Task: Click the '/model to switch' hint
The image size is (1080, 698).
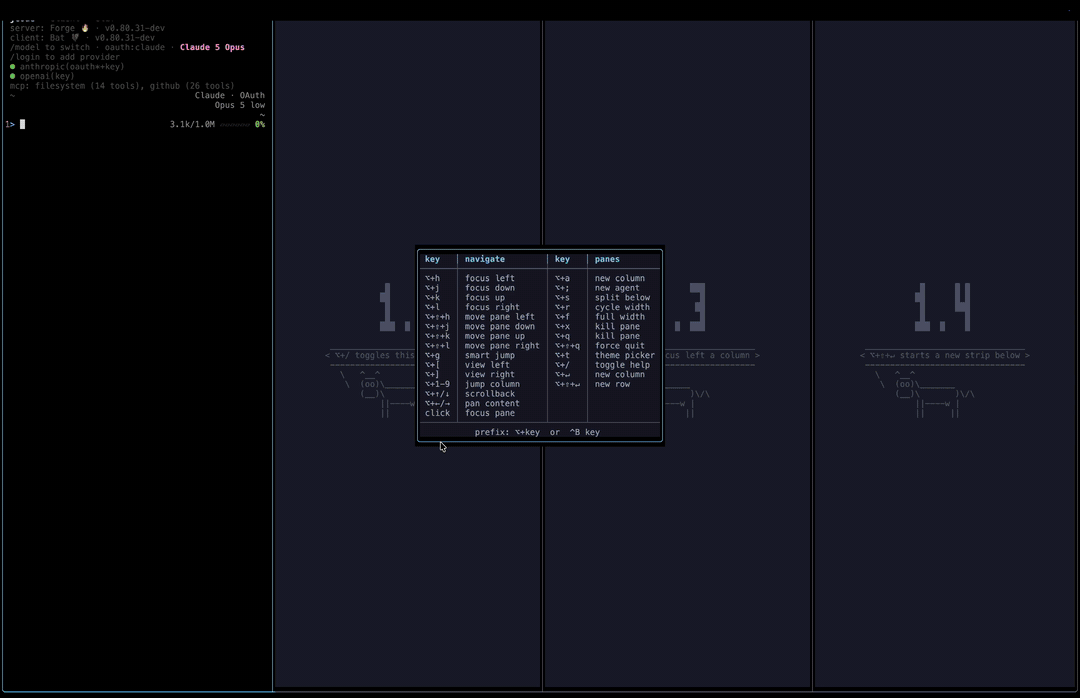Action: pyautogui.click(x=50, y=48)
